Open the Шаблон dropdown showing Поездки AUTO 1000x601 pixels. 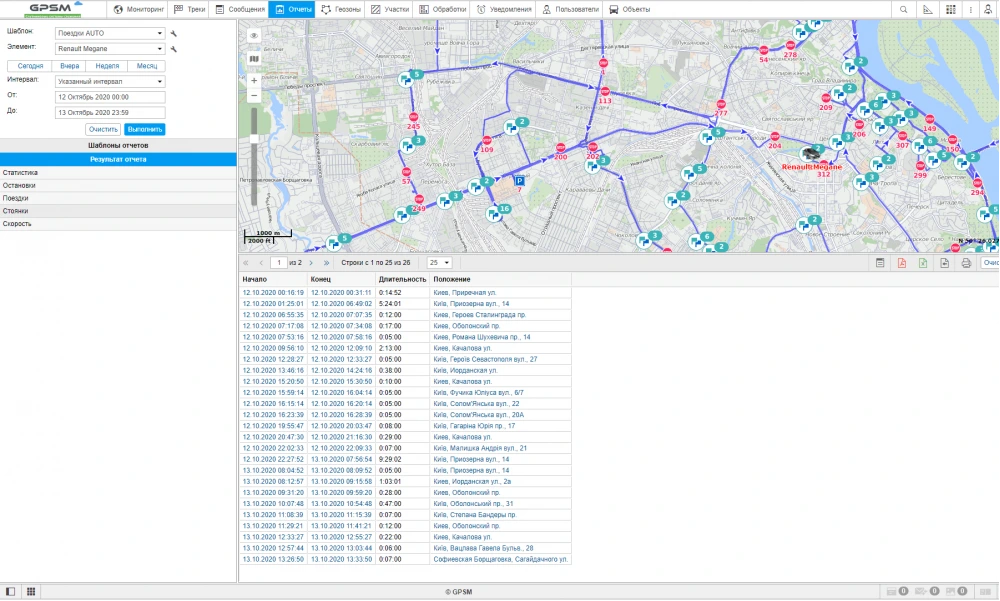pos(110,33)
